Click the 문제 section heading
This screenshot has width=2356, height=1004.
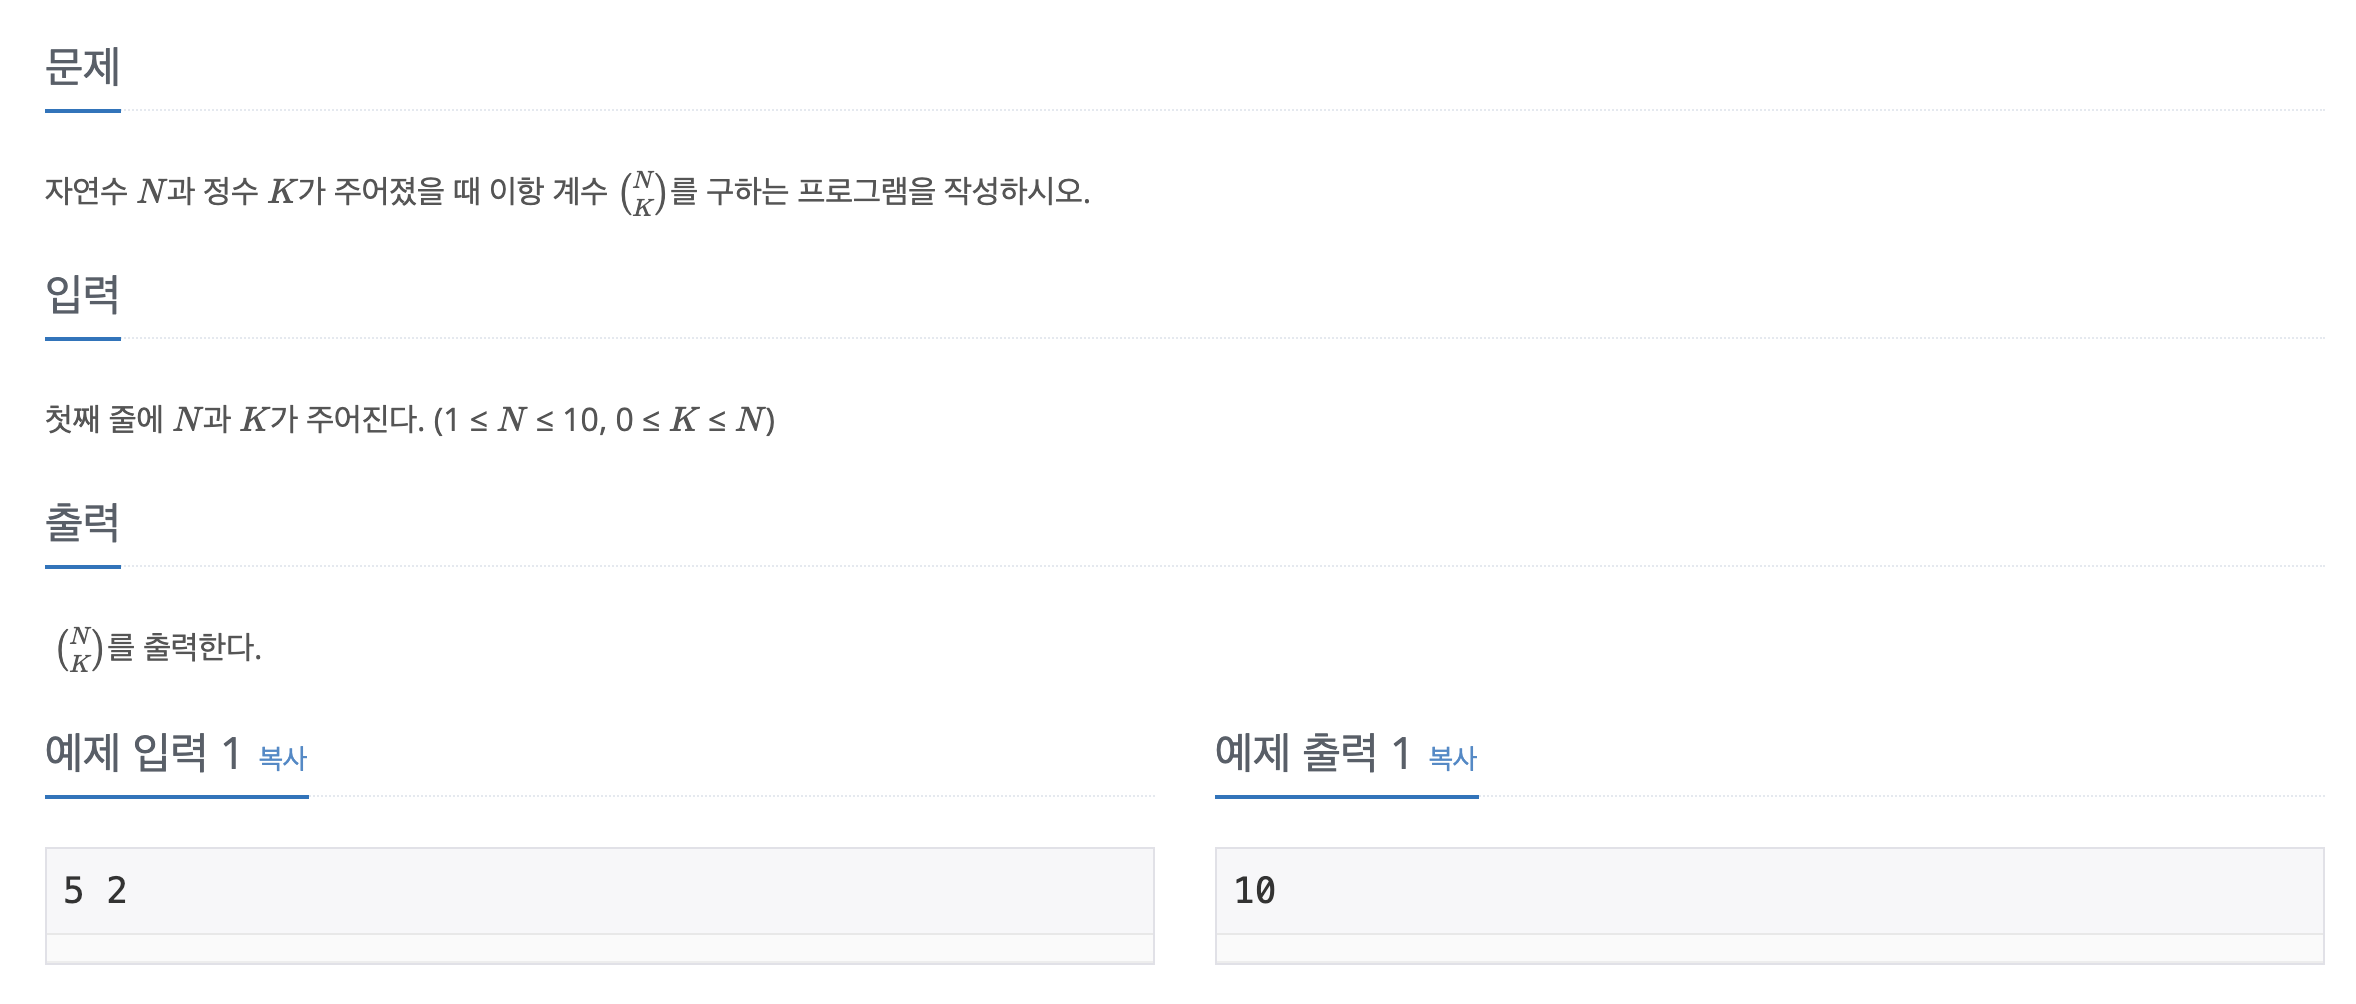pos(82,68)
